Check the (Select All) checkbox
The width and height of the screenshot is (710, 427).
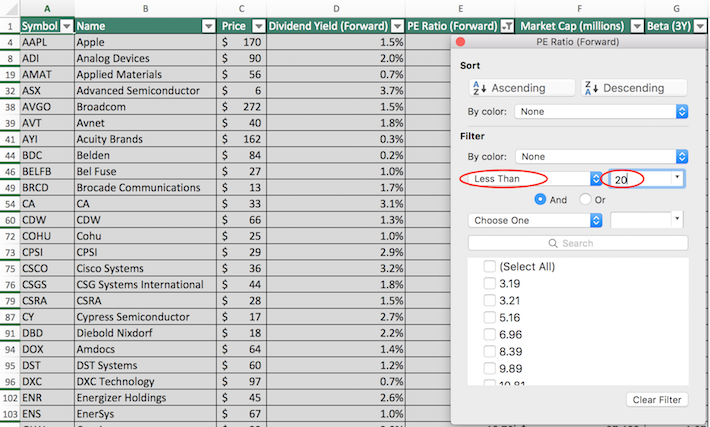[489, 267]
